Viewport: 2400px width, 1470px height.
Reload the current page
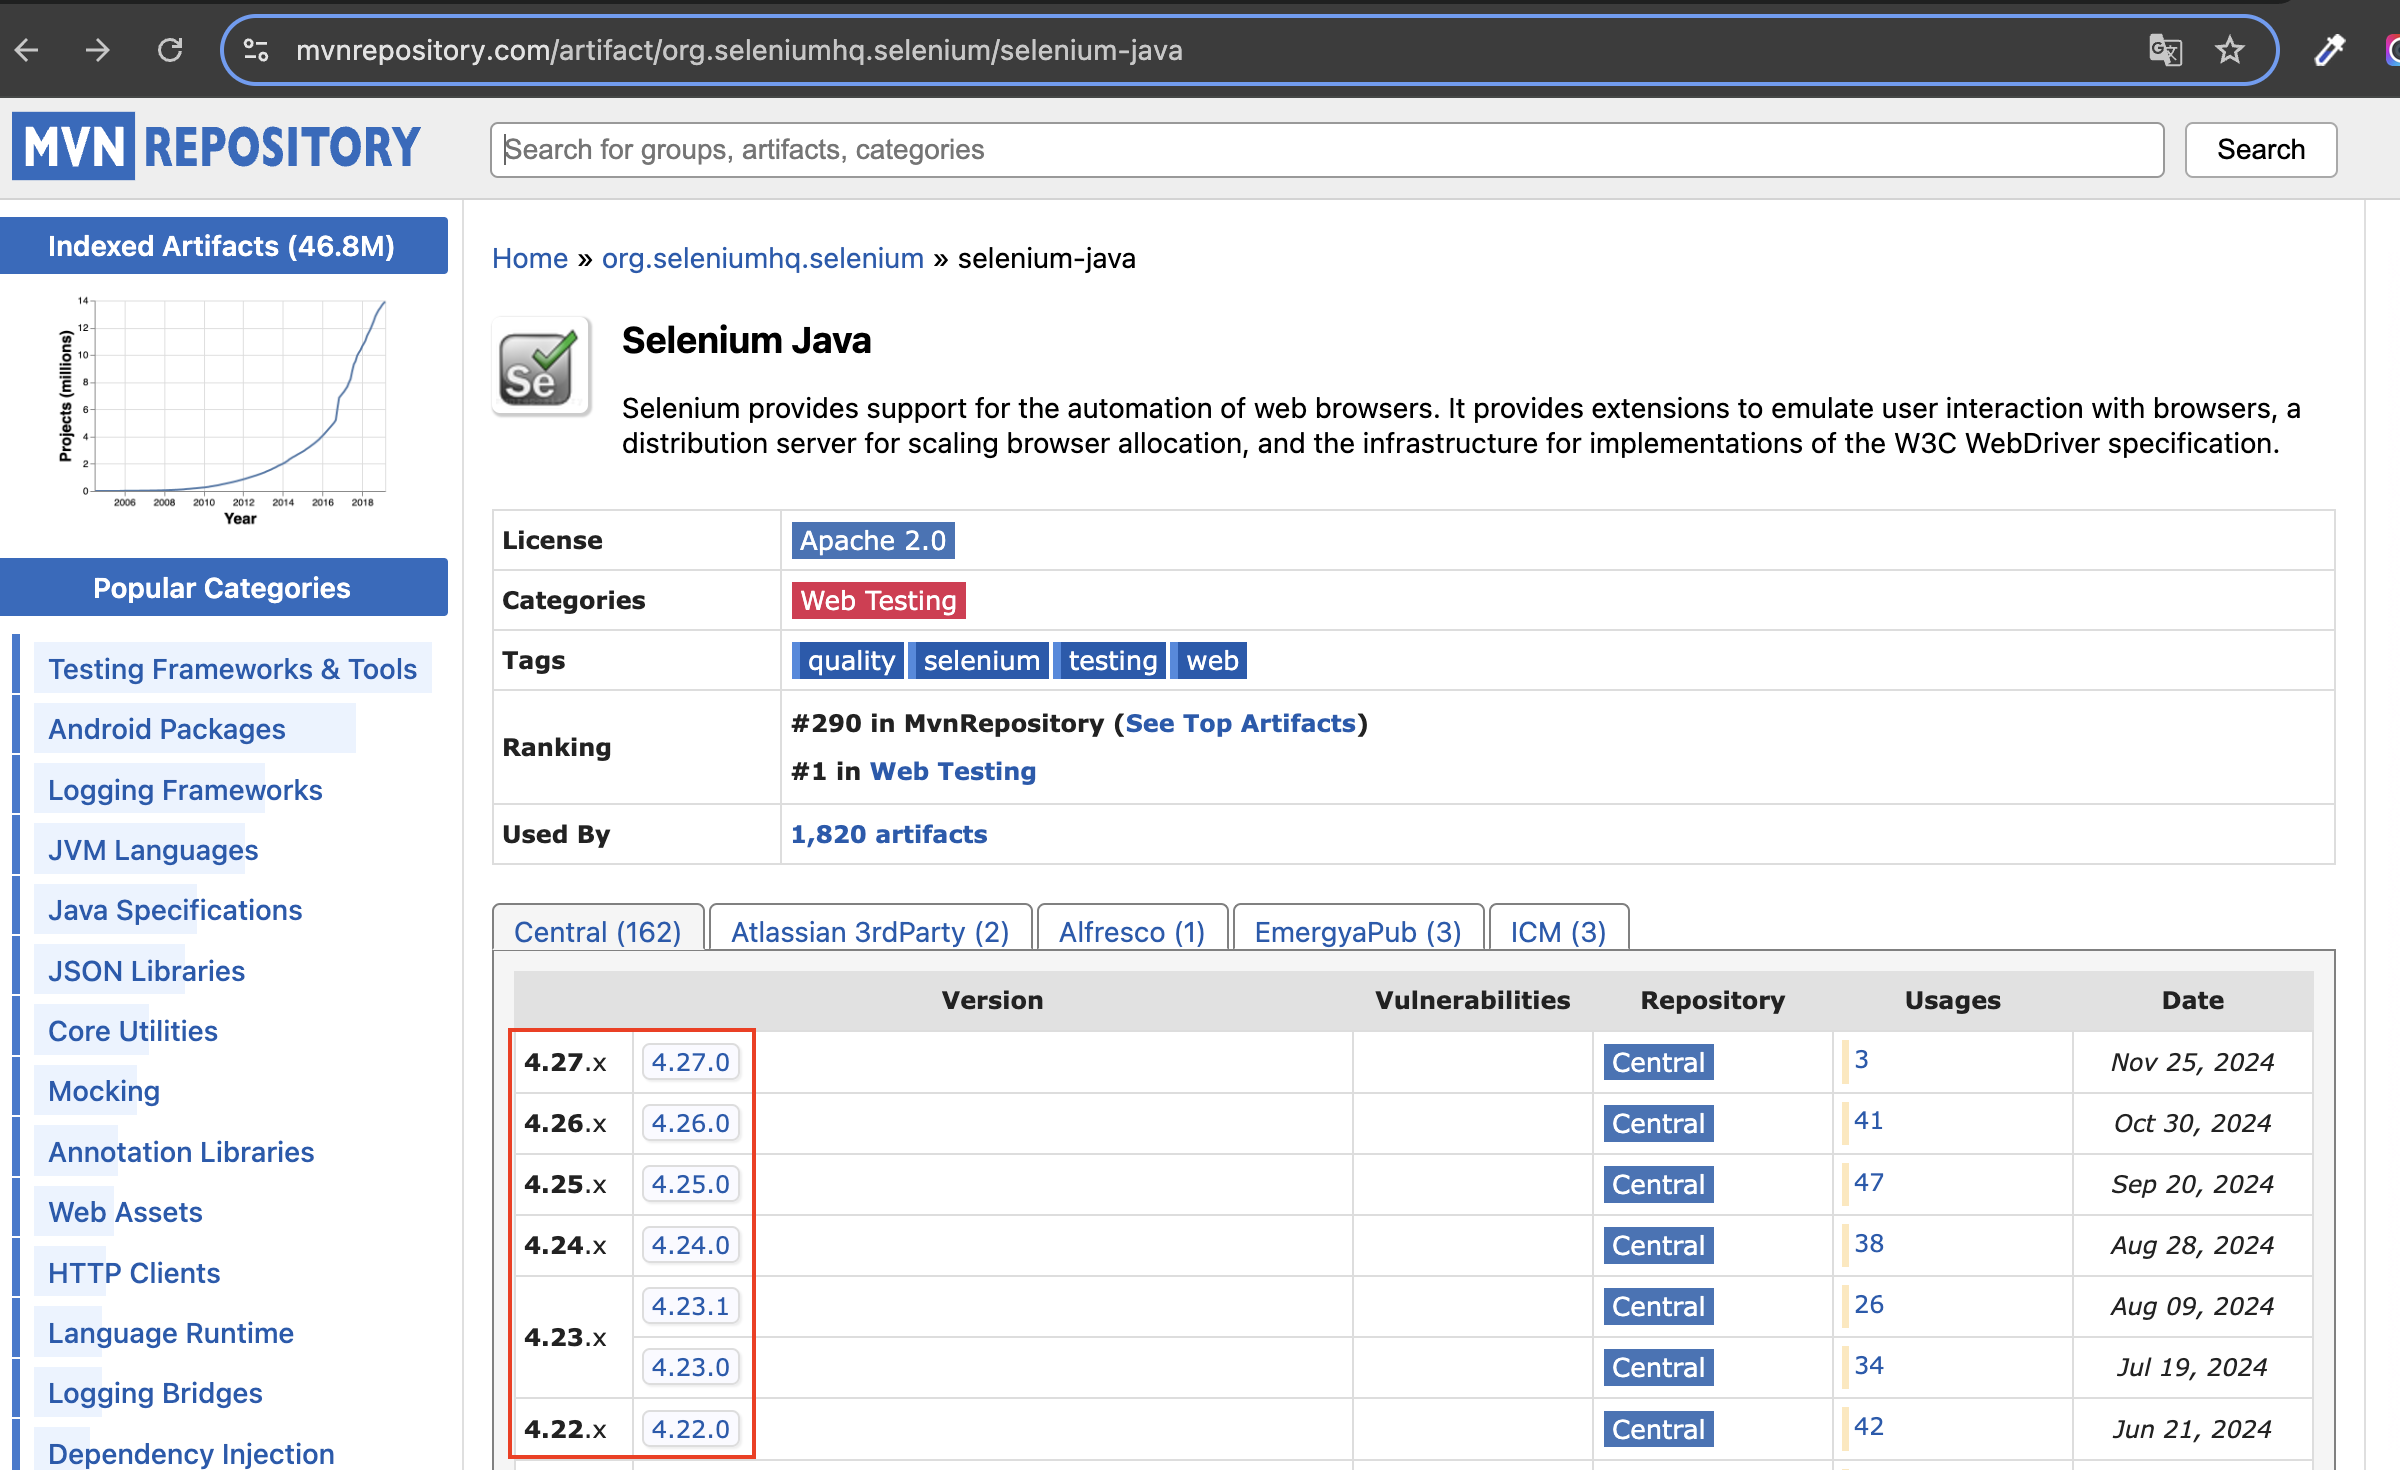pos(170,50)
